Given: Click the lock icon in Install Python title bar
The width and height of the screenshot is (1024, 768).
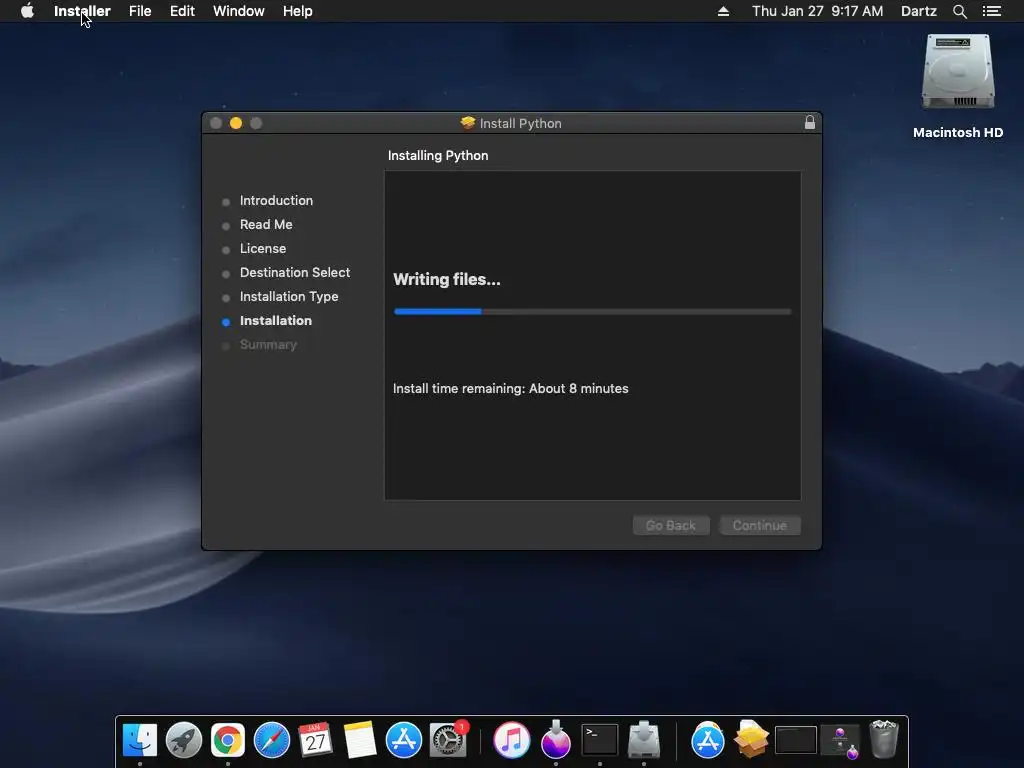Looking at the screenshot, I should pyautogui.click(x=810, y=123).
